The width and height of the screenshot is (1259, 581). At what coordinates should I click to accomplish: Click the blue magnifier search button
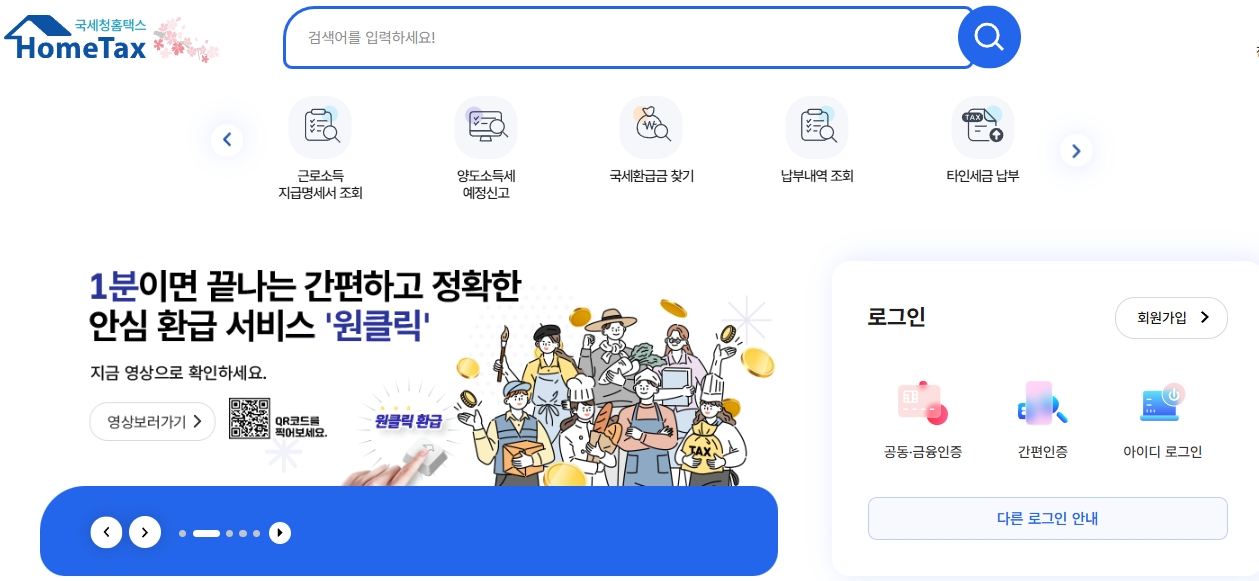click(989, 37)
